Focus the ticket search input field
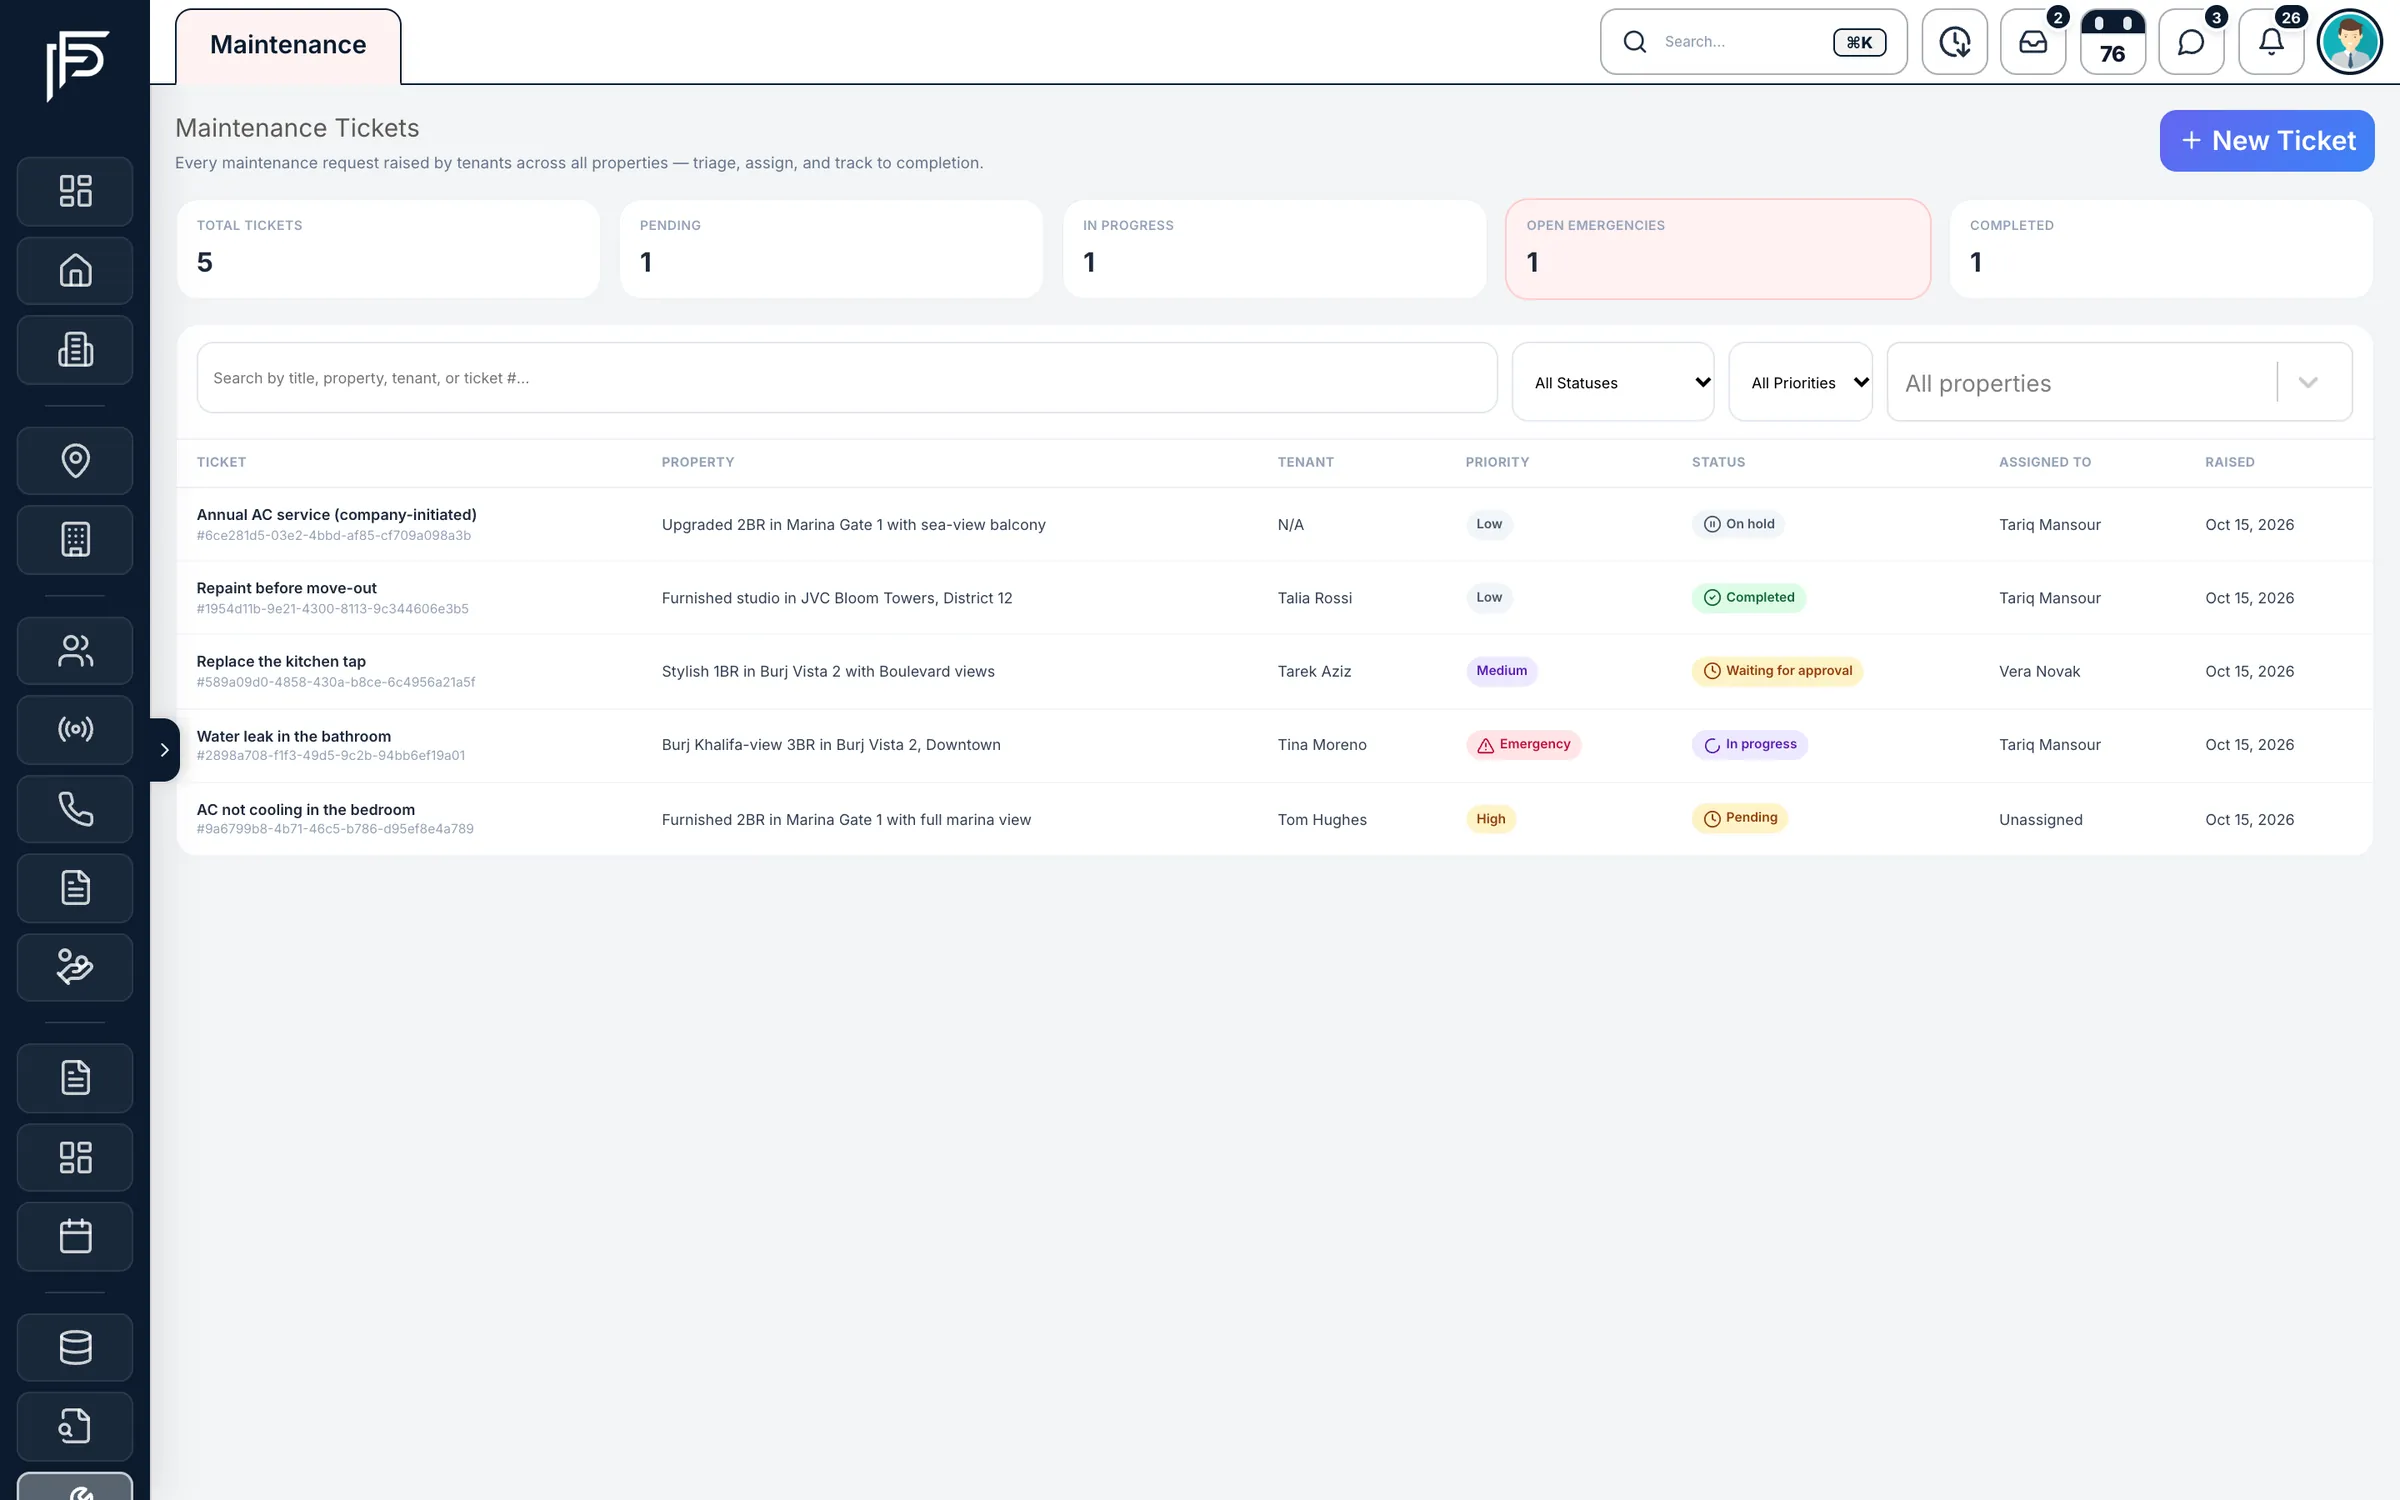This screenshot has height=1500, width=2400. click(847, 378)
